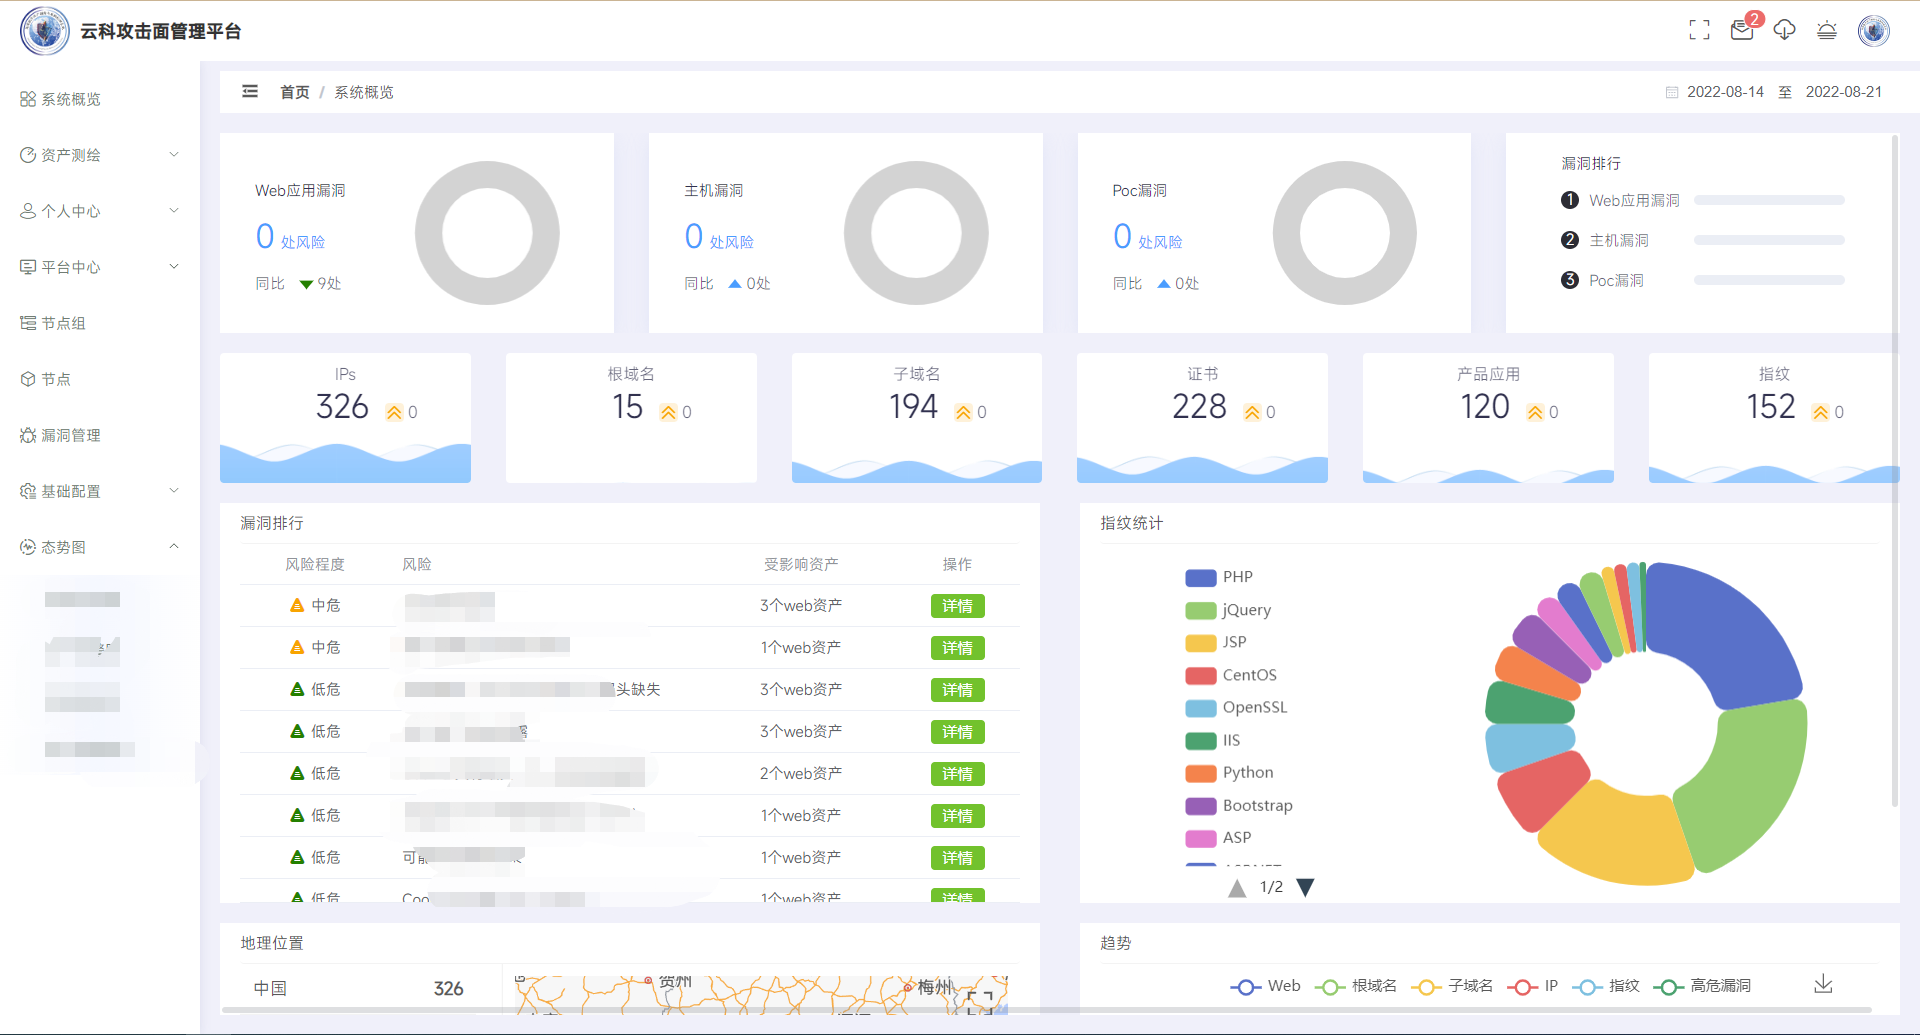Click the Poc漏洞 ranking progress bar
This screenshot has height=1035, width=1920.
coord(1769,280)
